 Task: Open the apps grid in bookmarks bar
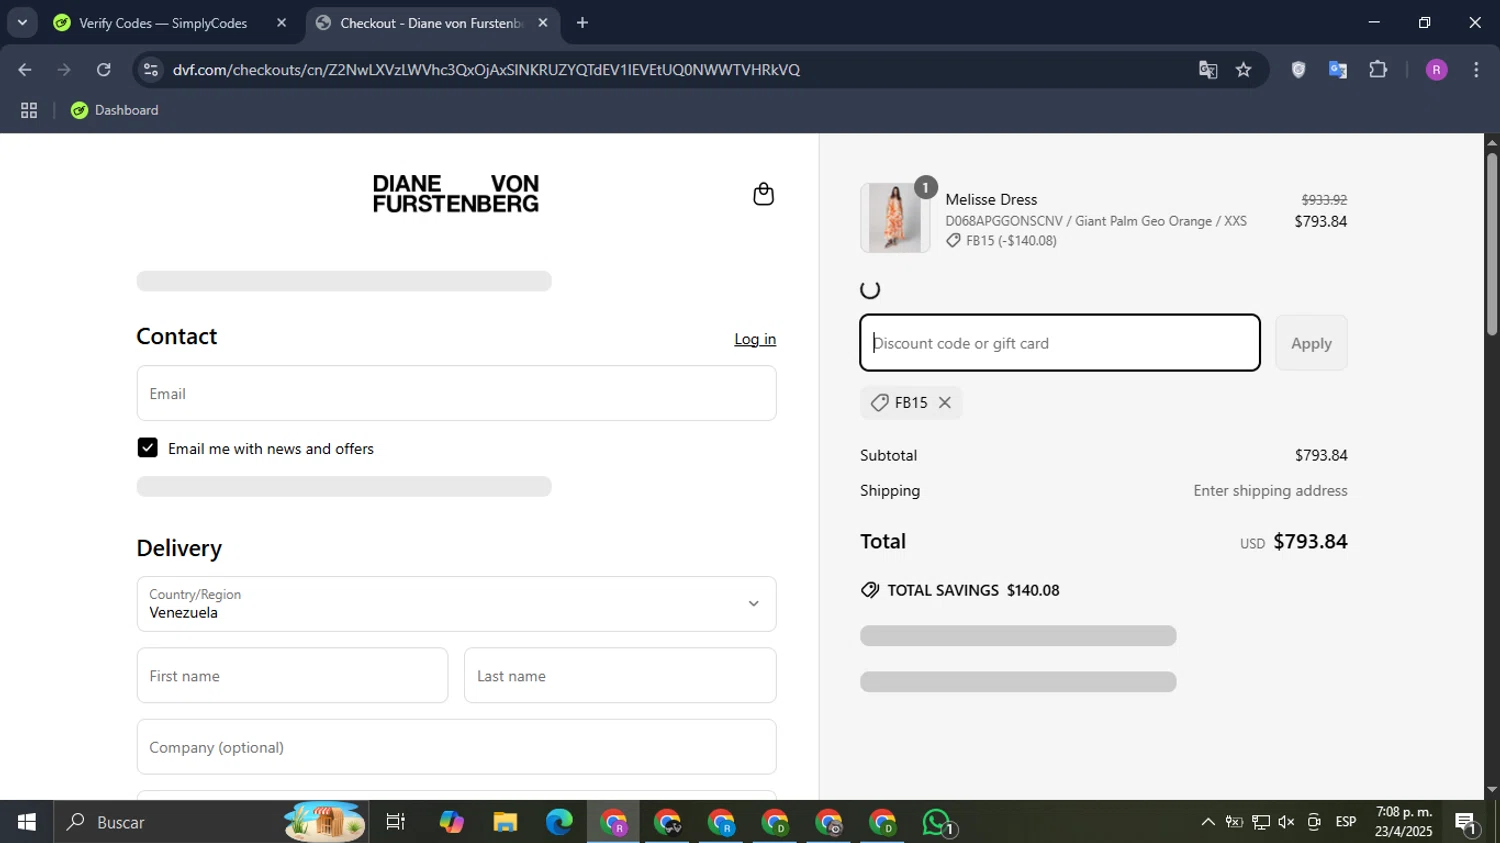[x=29, y=111]
